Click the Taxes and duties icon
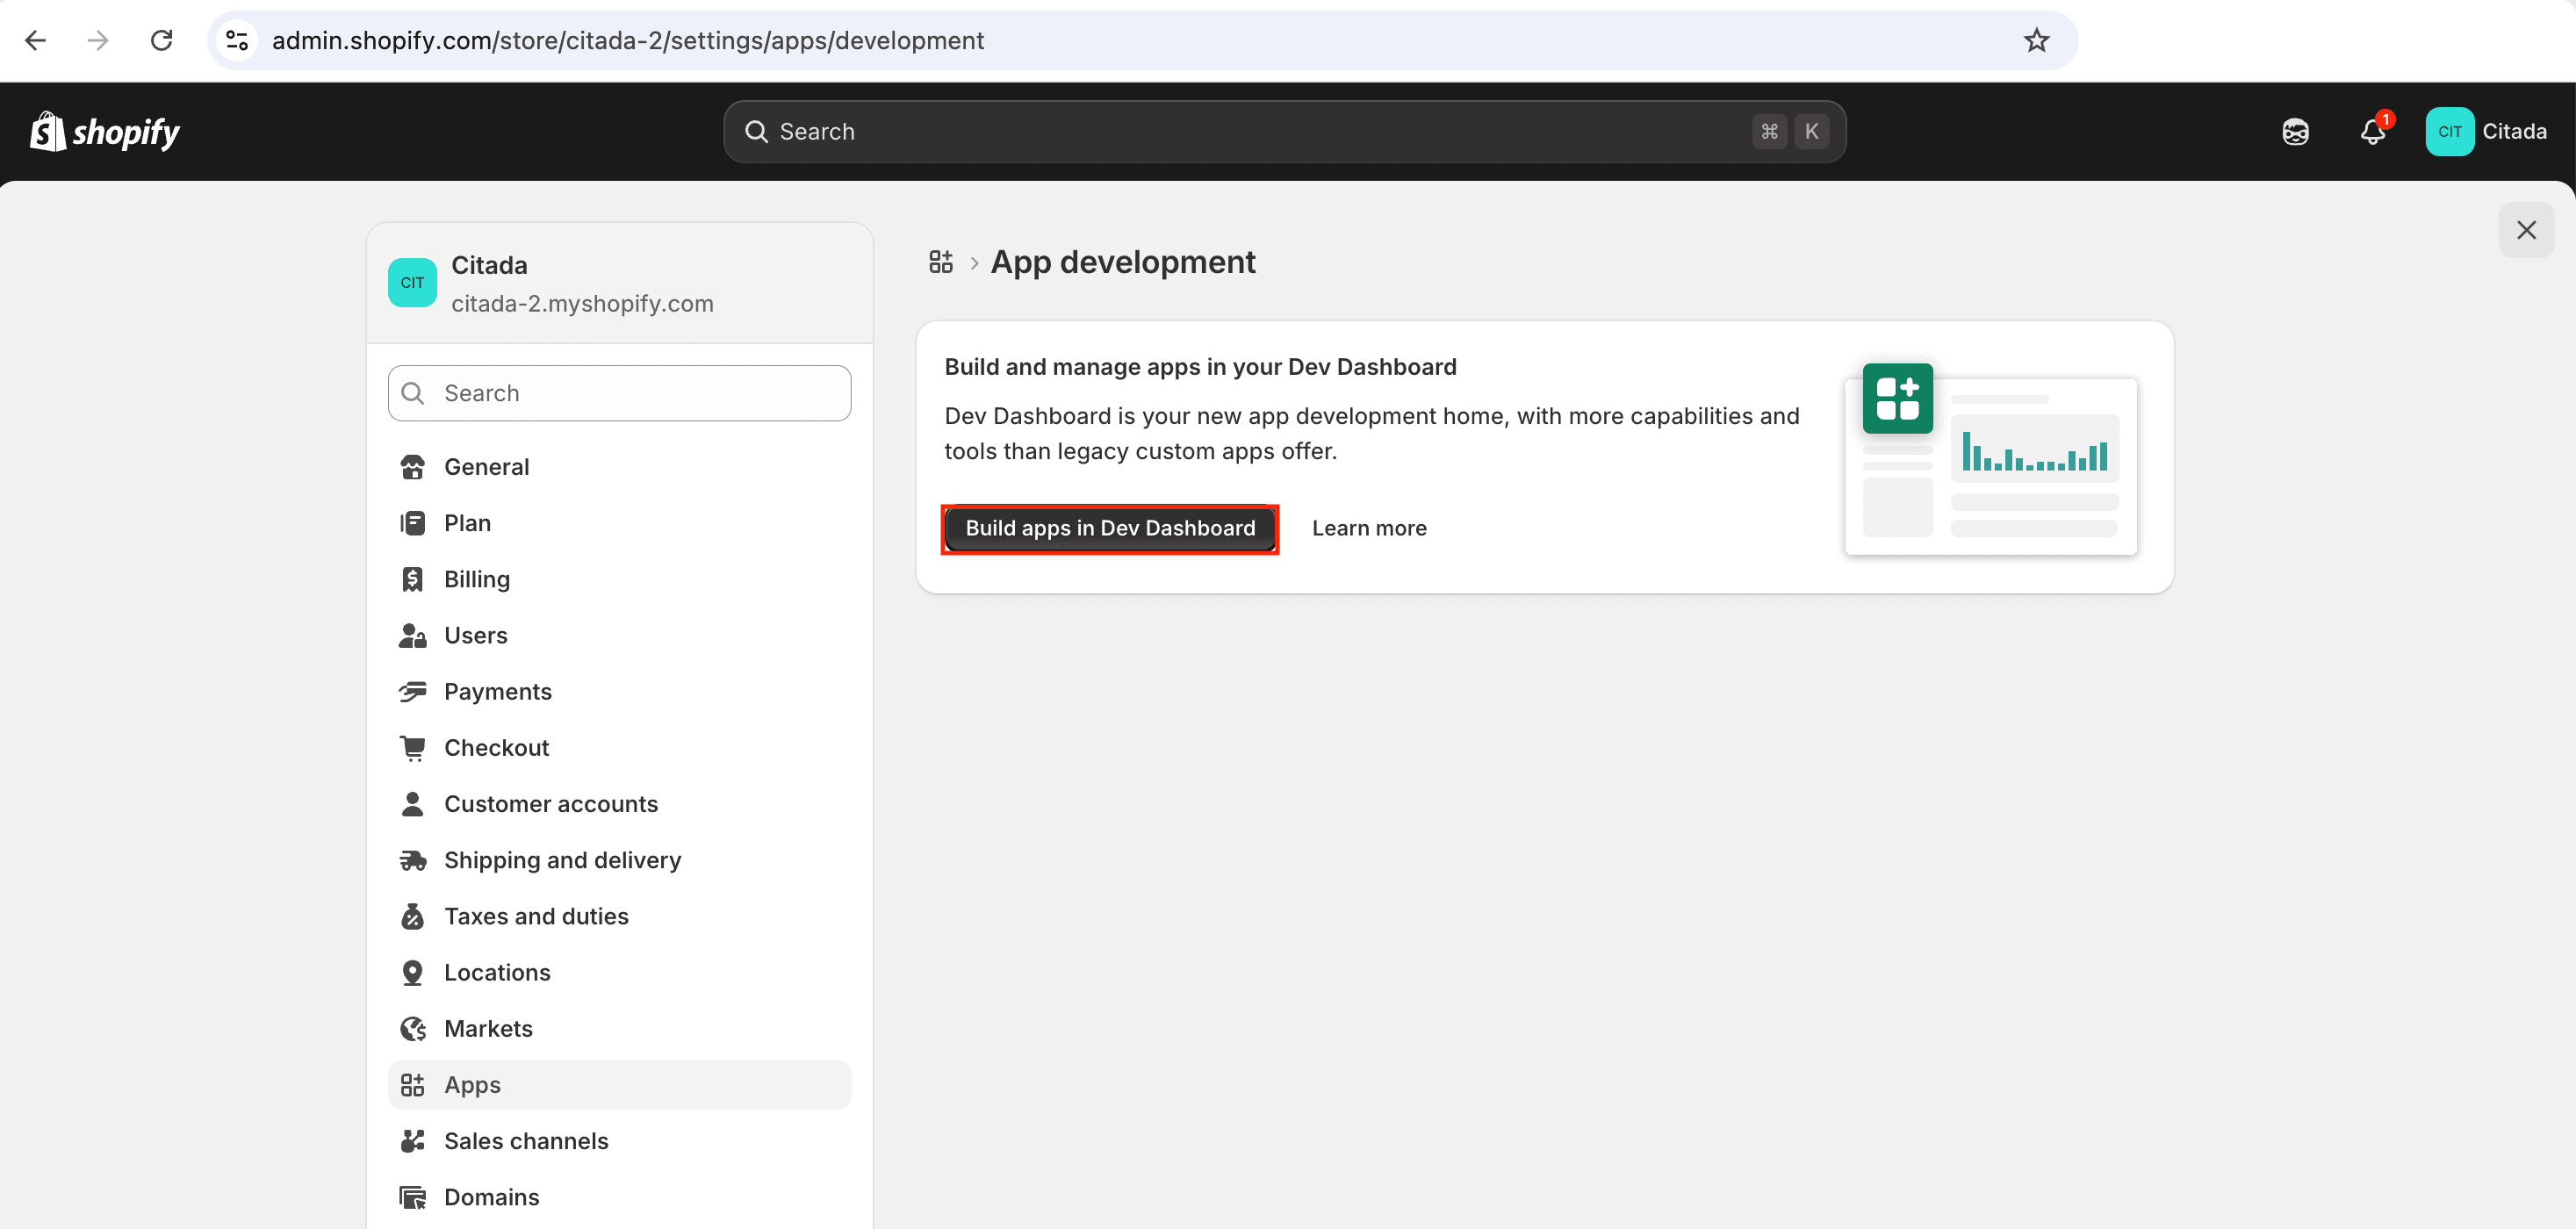The image size is (2576, 1229). tap(412, 916)
